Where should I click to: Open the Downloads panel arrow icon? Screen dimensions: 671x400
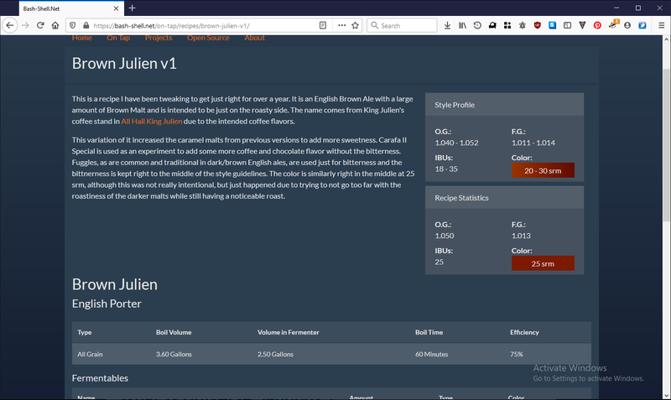click(x=446, y=25)
